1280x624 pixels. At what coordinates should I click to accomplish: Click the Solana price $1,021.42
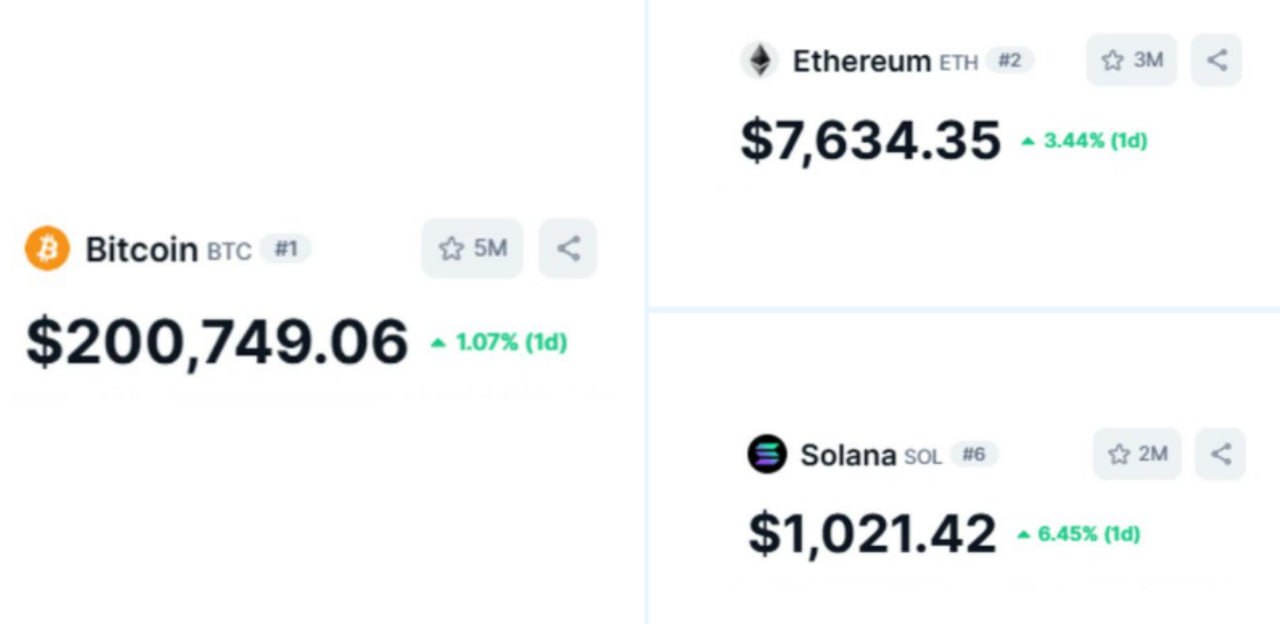tap(872, 533)
